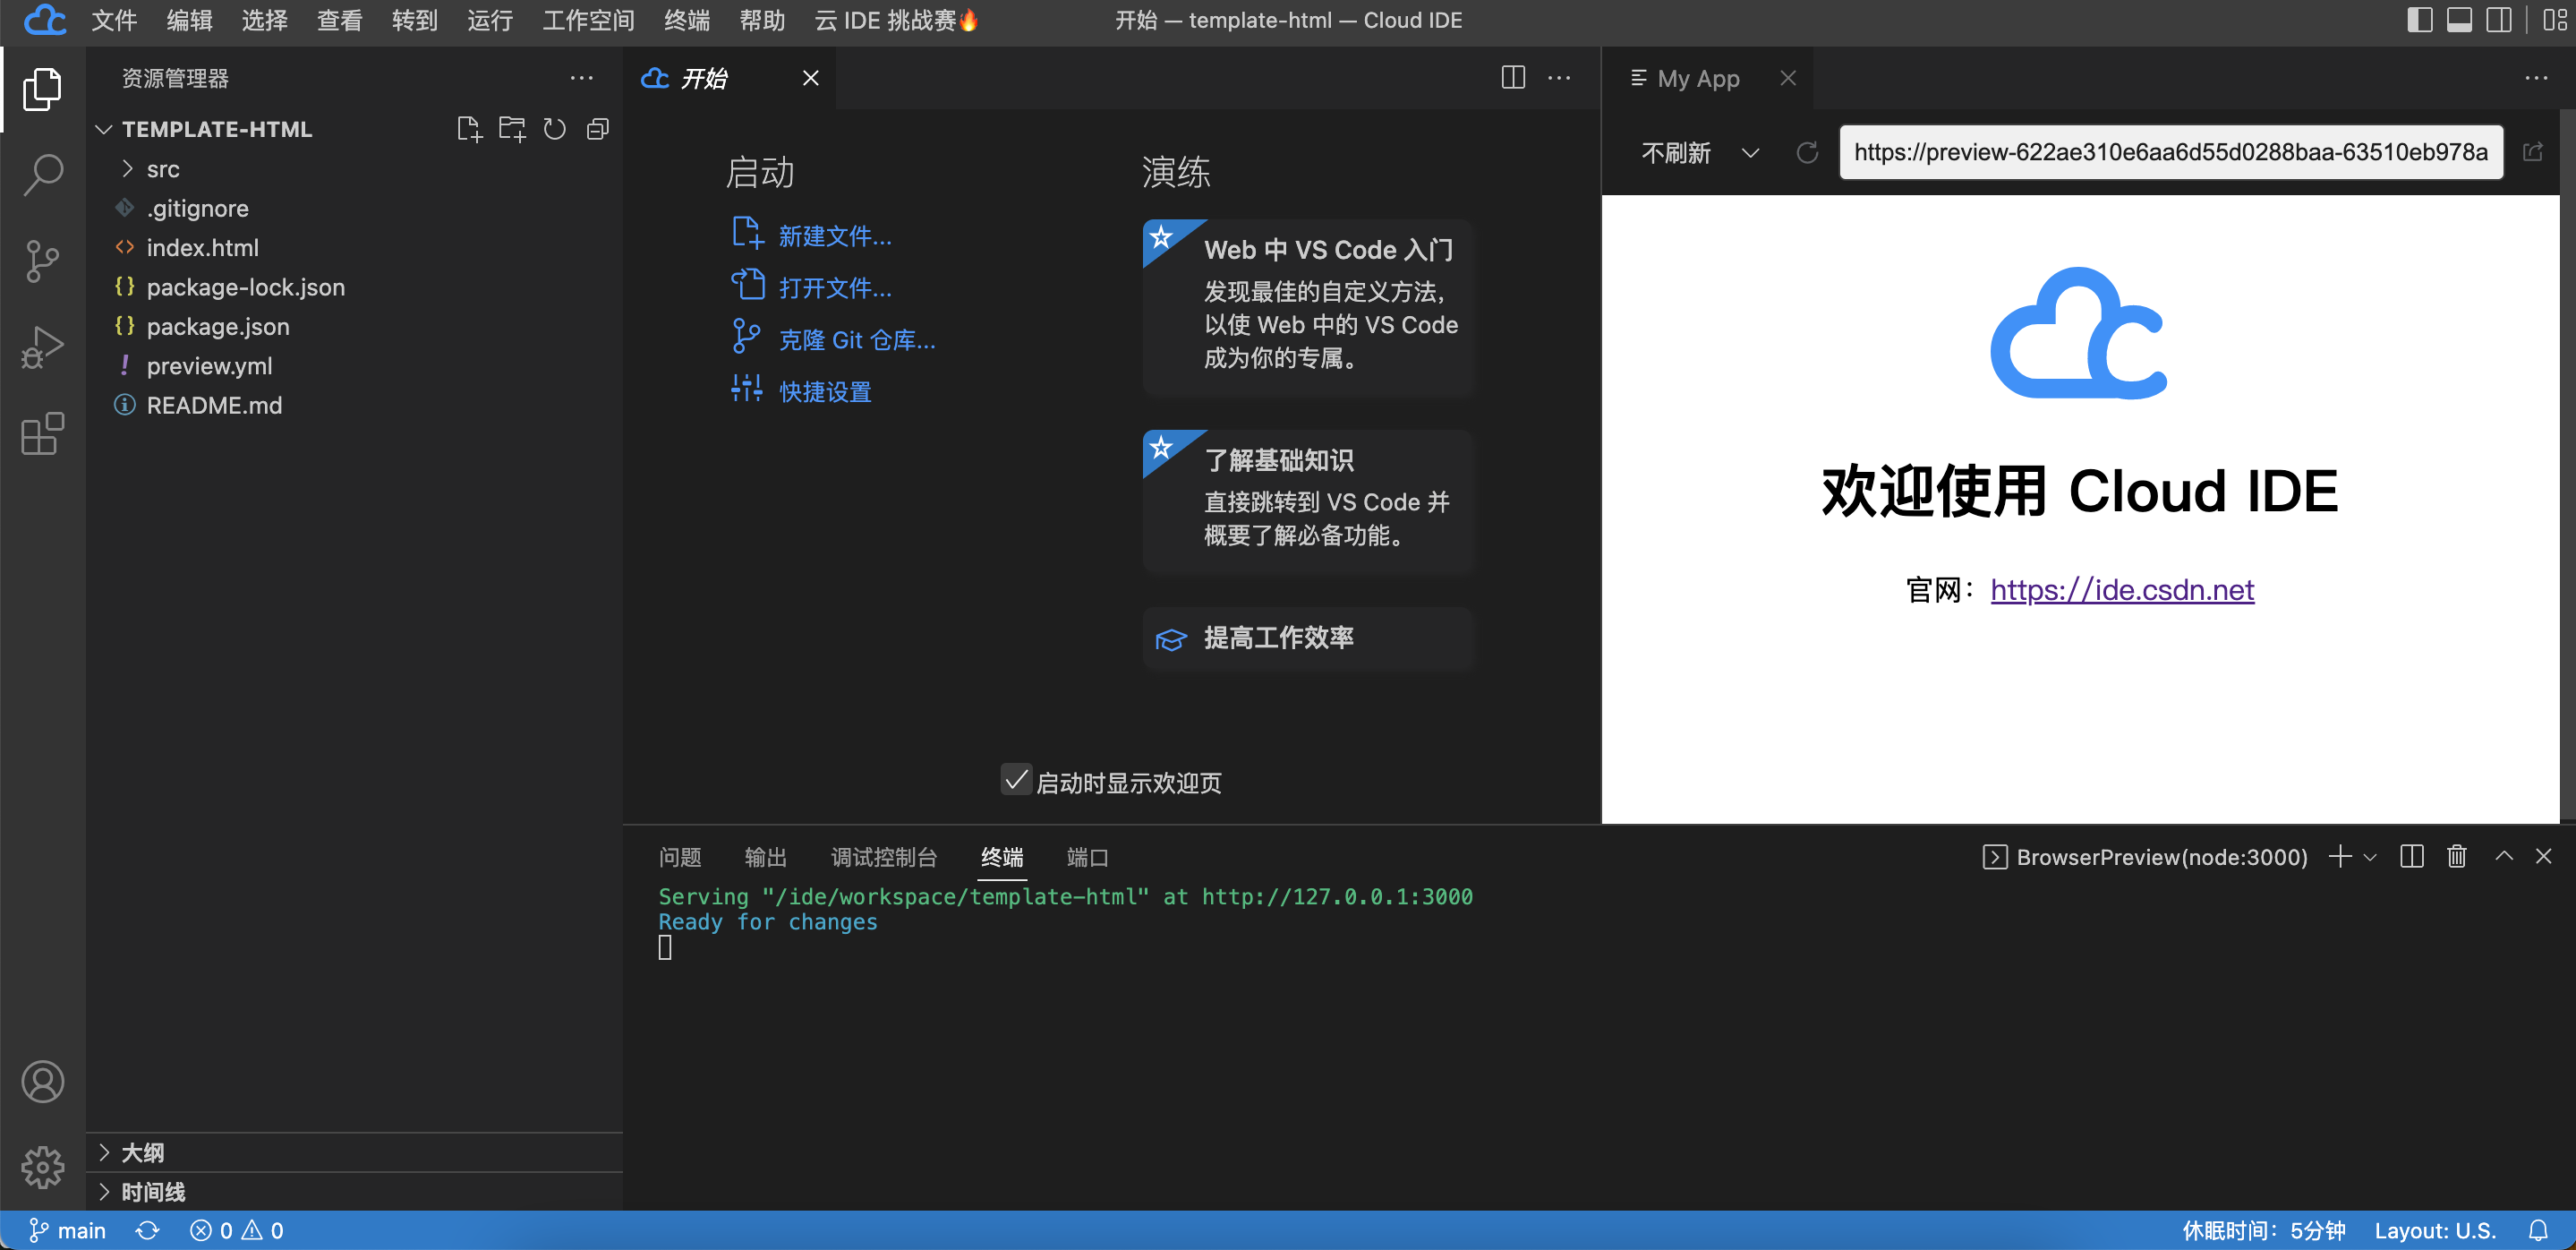Toggle secondary sidebar layout button

tap(2500, 20)
